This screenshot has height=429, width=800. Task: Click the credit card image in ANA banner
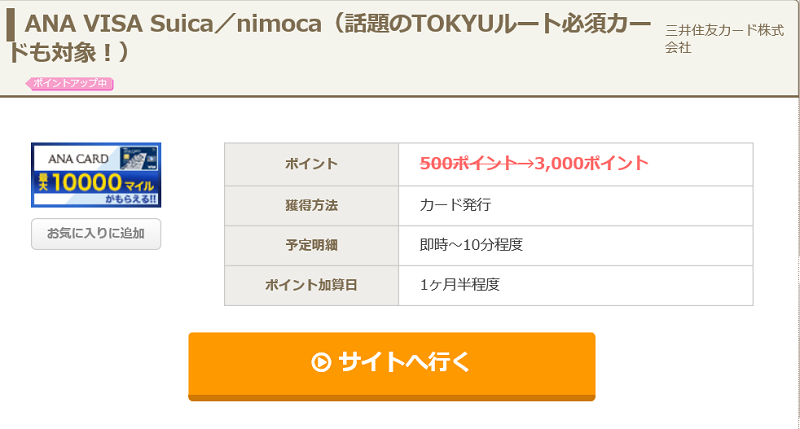138,158
